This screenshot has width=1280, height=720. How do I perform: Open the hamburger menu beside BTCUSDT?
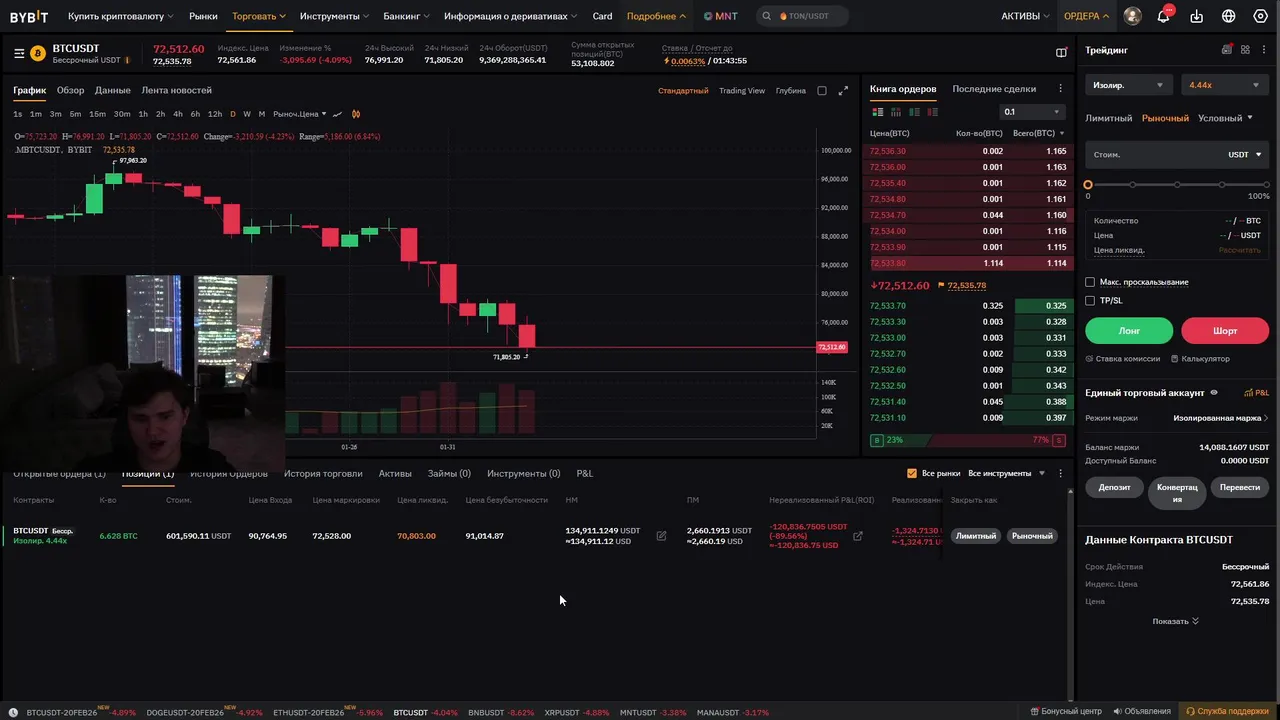coord(19,53)
